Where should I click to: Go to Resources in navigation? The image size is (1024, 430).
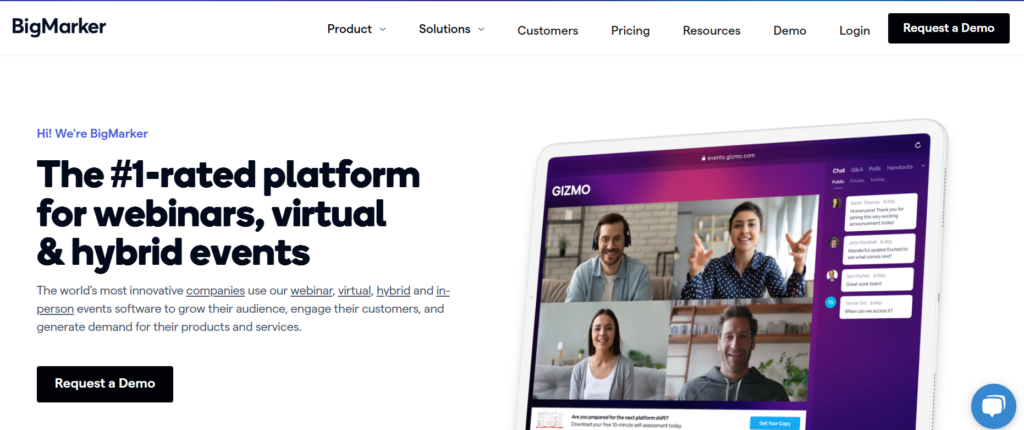coord(711,31)
